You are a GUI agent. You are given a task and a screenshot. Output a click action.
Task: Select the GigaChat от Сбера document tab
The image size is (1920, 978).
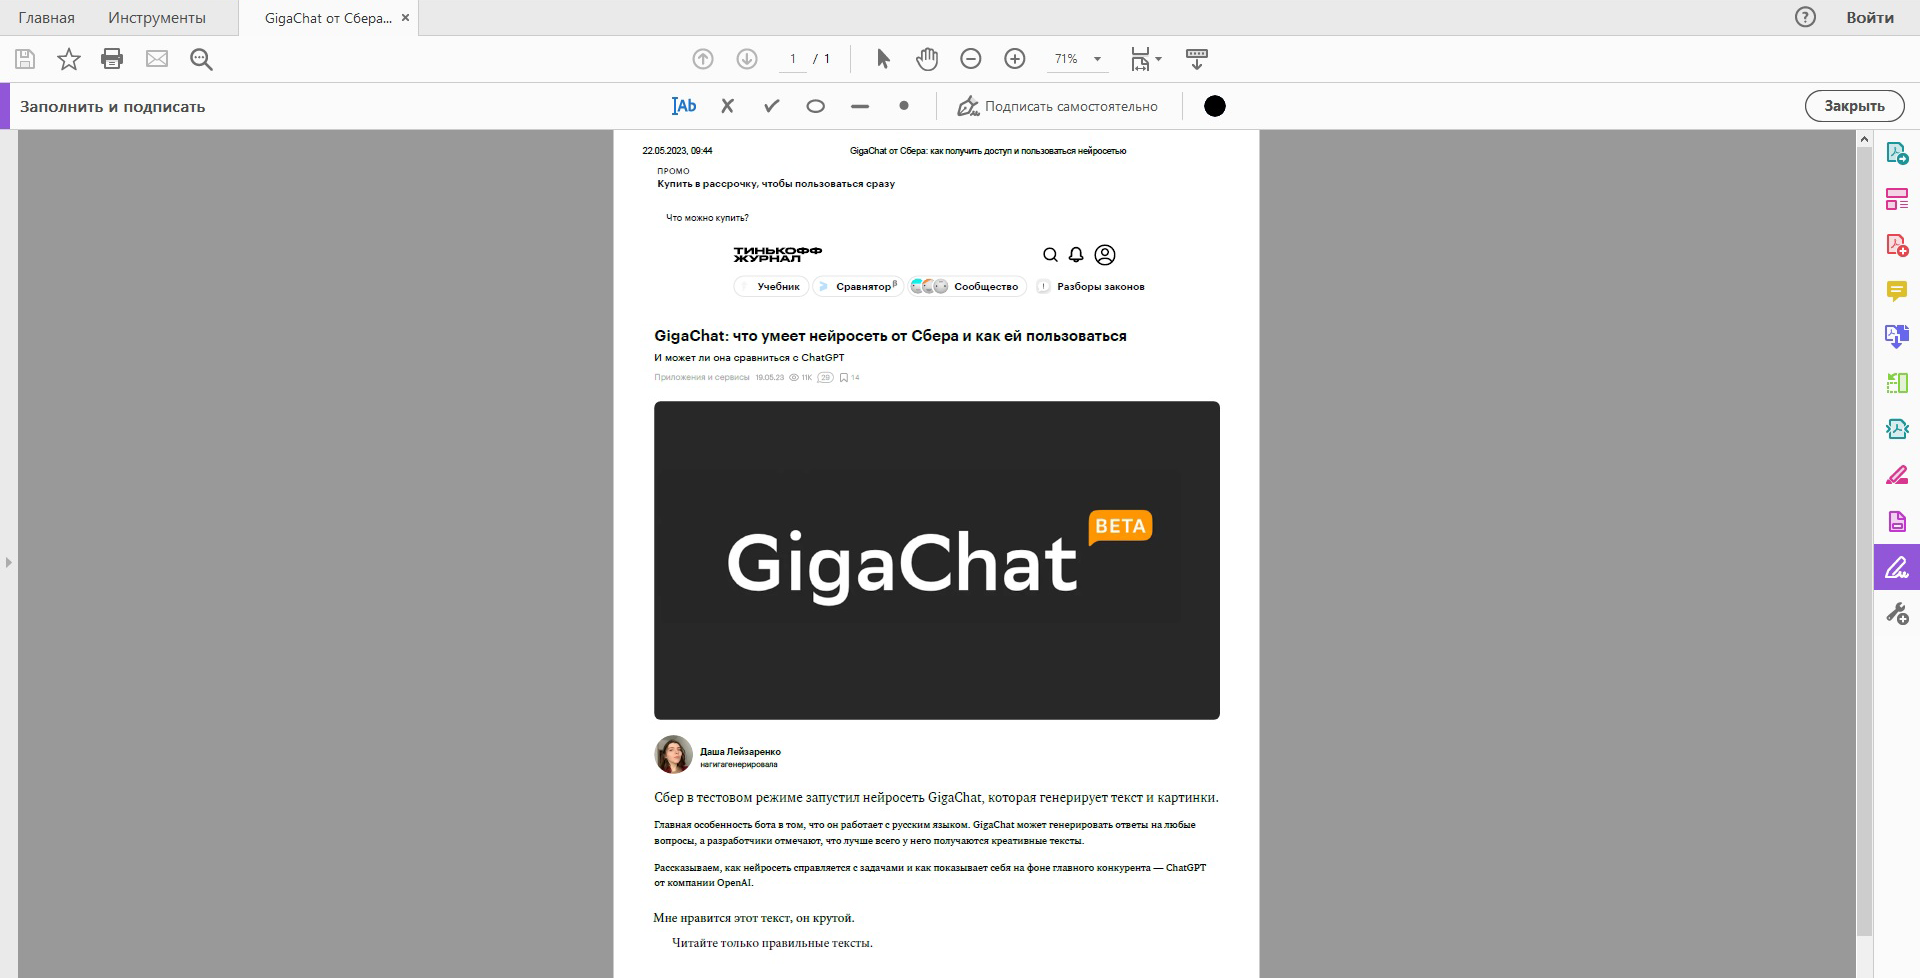328,18
